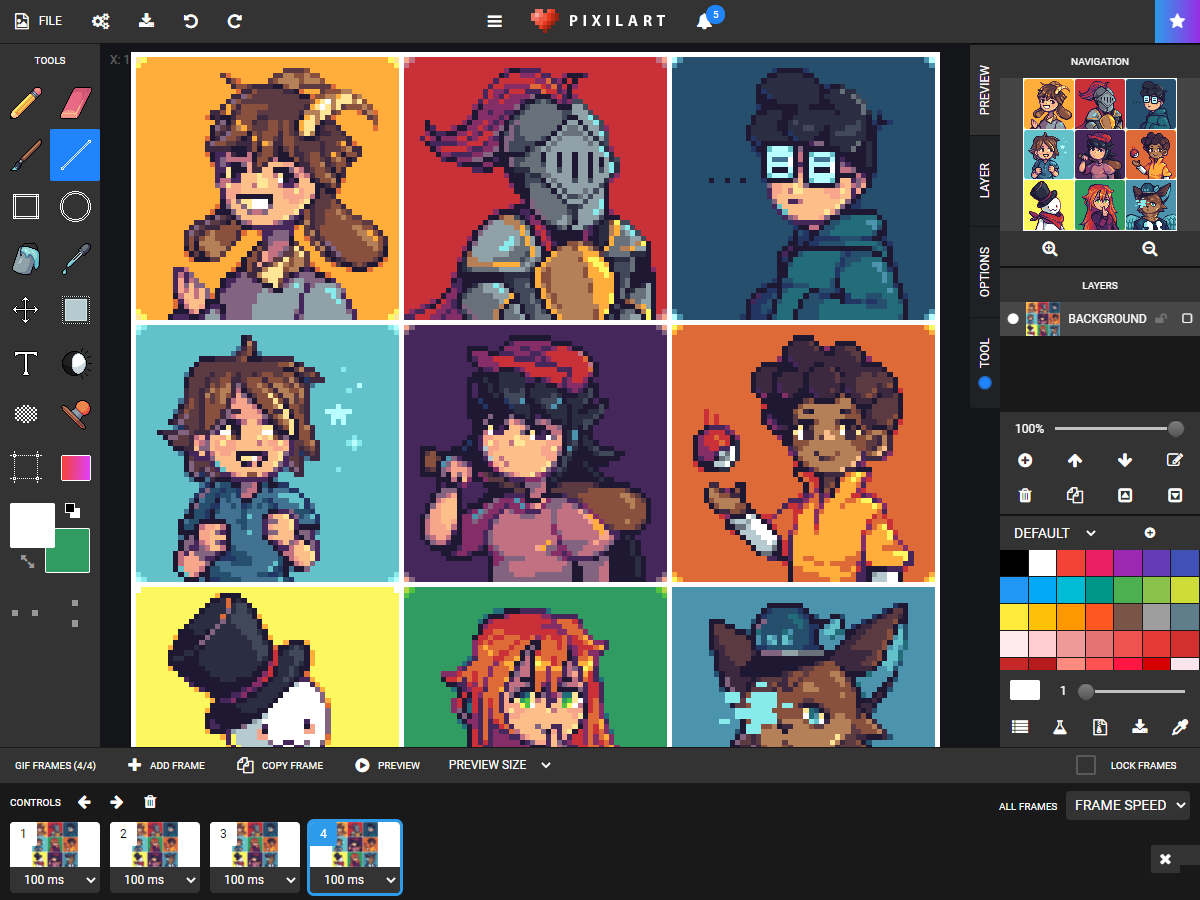
Task: Pick the Paint Bucket tool
Action: (25, 259)
